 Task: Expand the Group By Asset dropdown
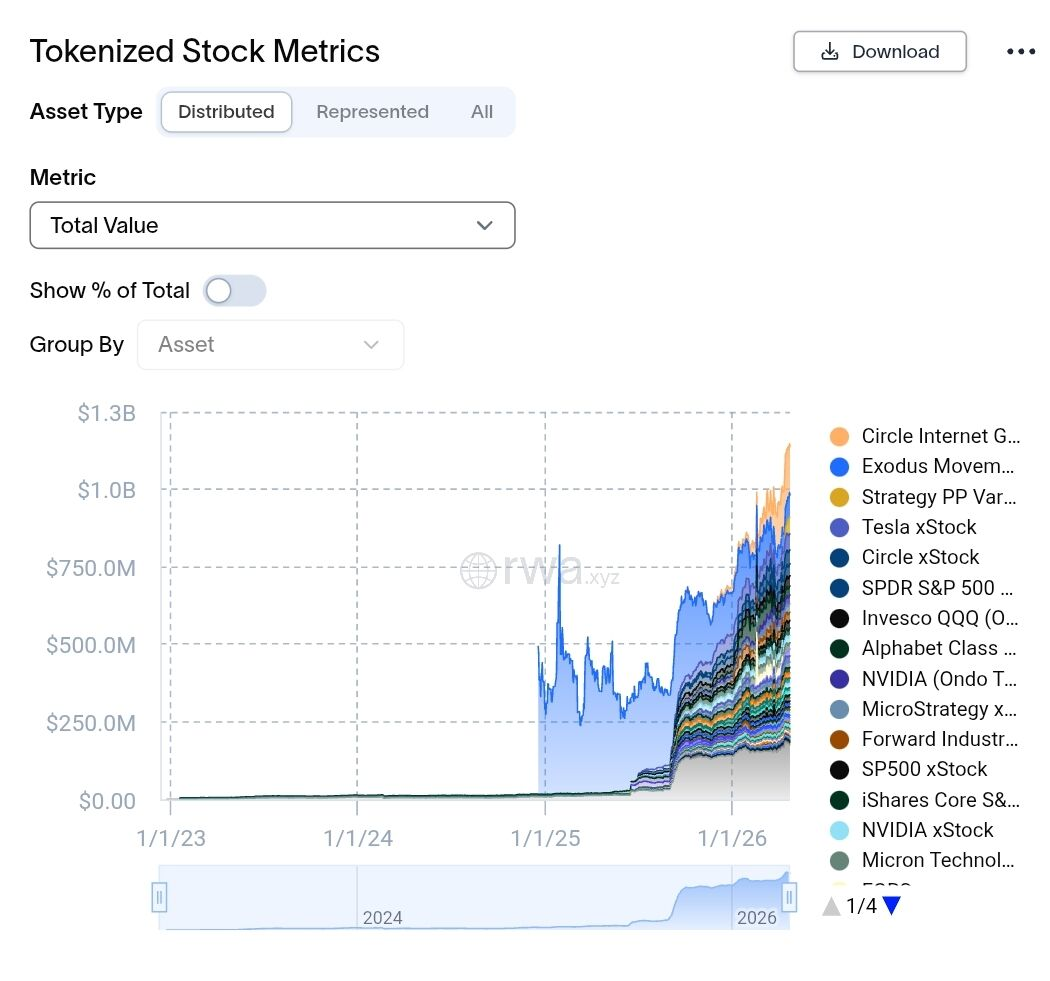[x=270, y=345]
